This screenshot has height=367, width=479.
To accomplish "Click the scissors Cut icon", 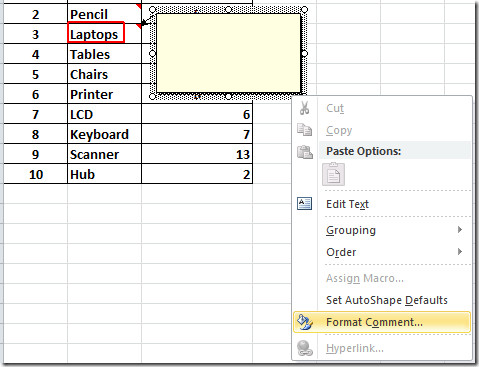I will (304, 108).
